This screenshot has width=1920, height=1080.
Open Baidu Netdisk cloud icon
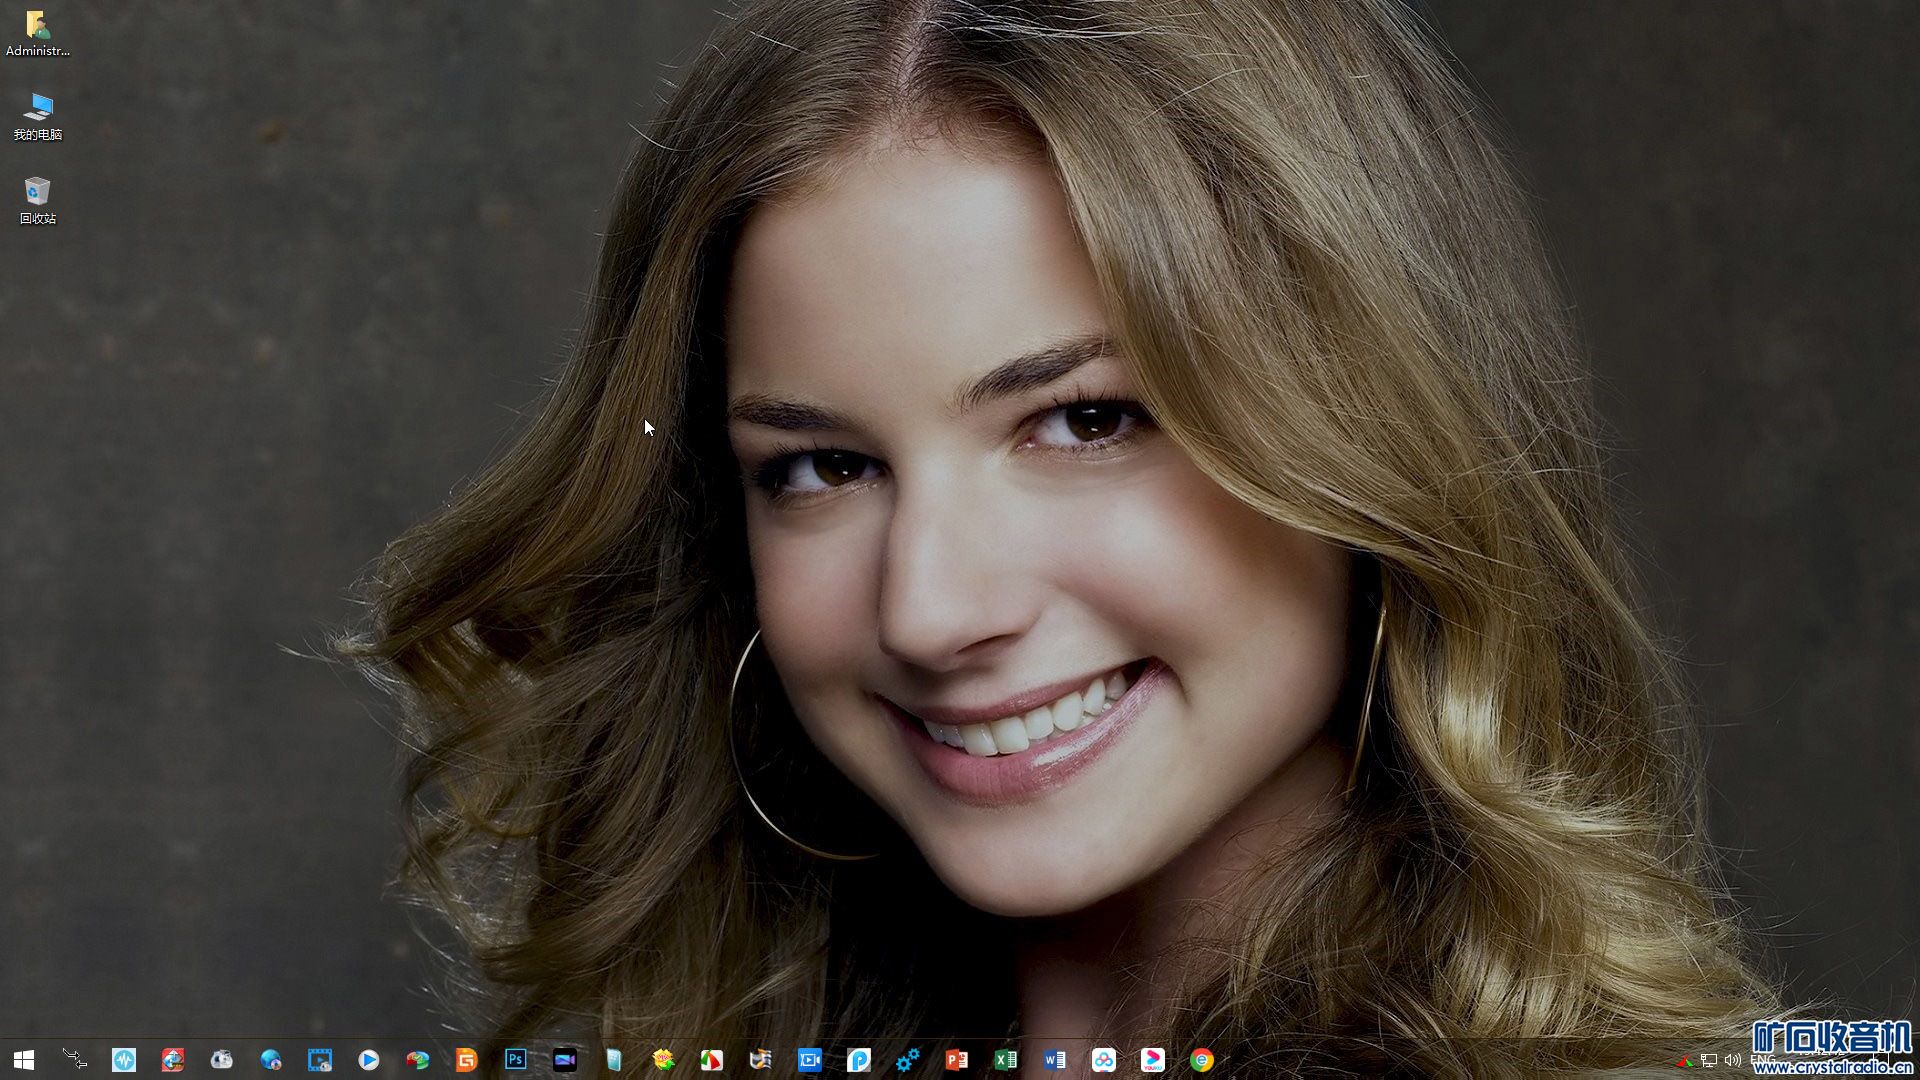pyautogui.click(x=1104, y=1059)
